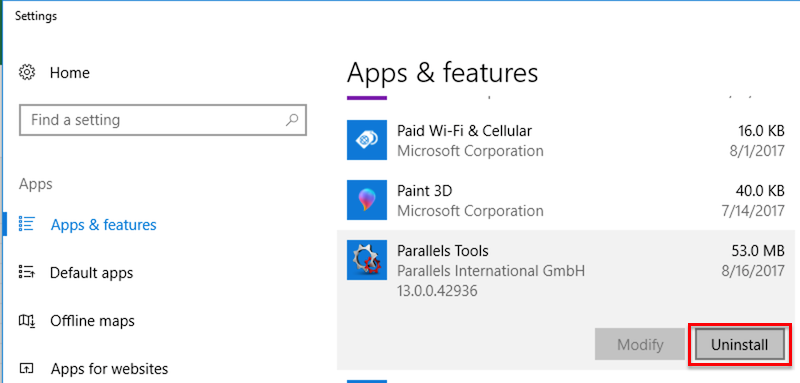Image resolution: width=800 pixels, height=383 pixels.
Task: Click the Home label in sidebar
Action: tap(70, 72)
